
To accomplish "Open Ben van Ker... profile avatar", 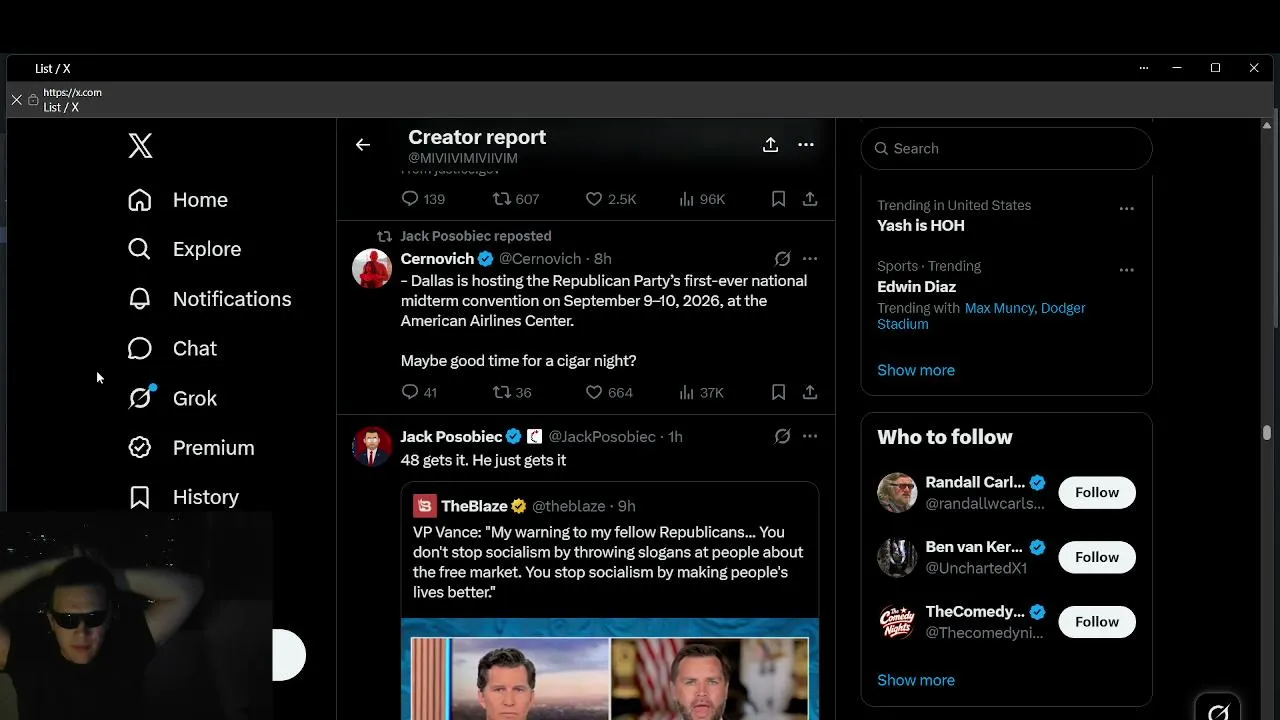I will (x=897, y=557).
